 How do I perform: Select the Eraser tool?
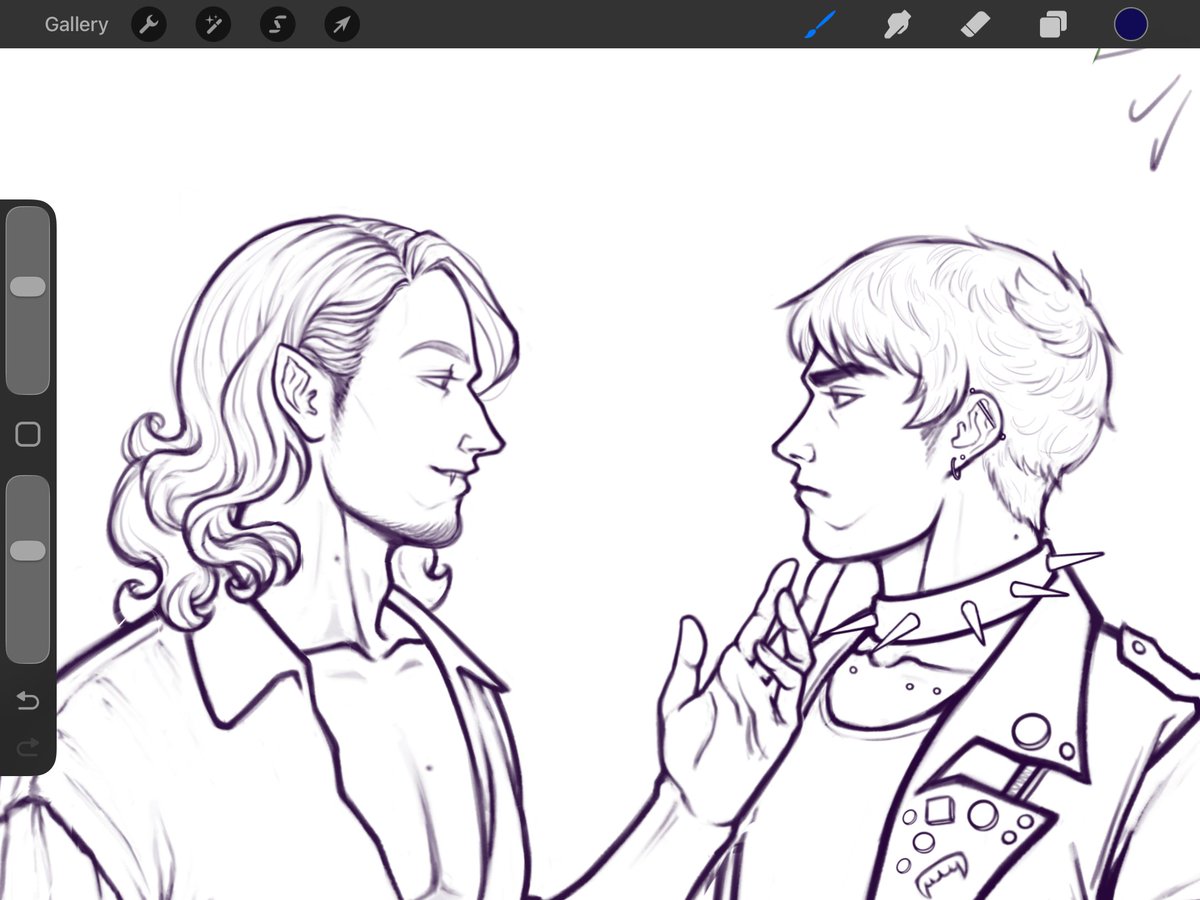pos(975,25)
